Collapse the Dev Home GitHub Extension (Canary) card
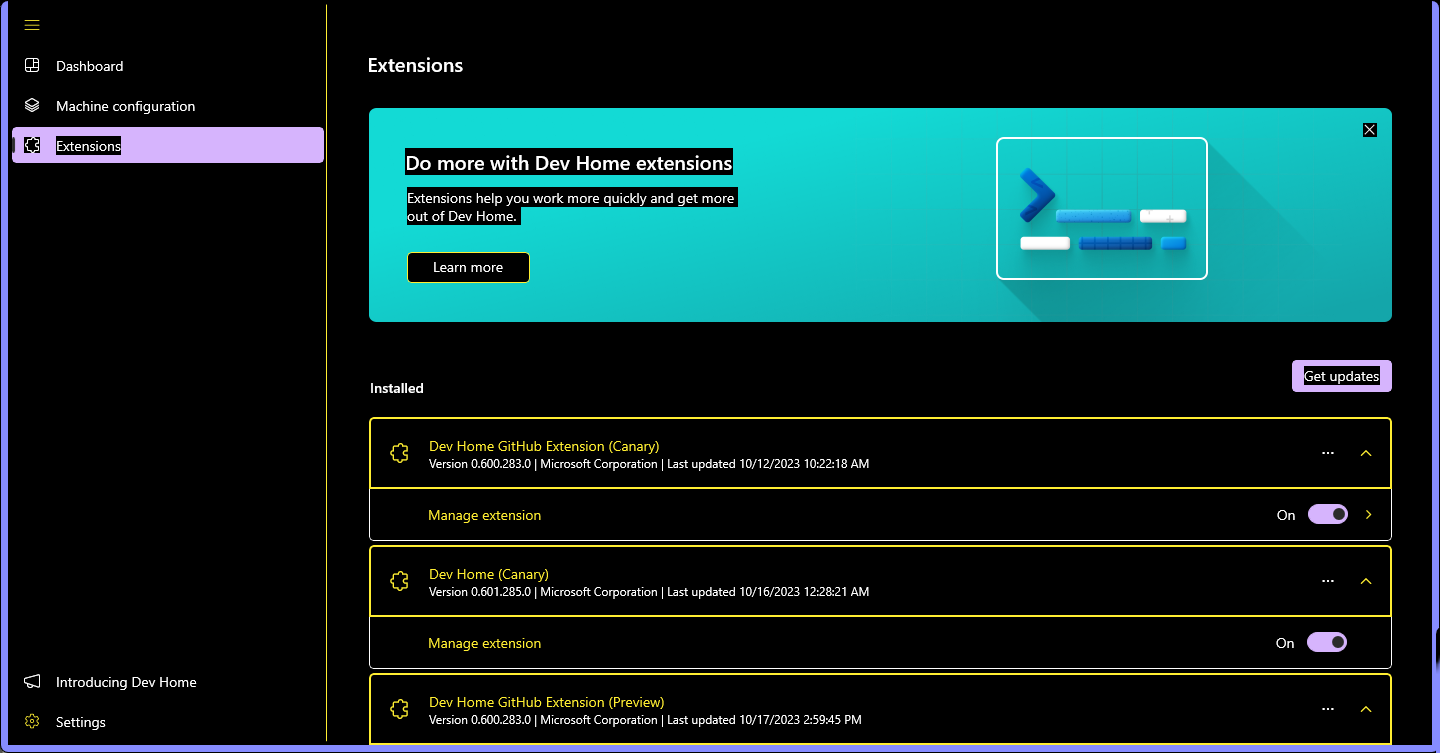The height and width of the screenshot is (753, 1440). point(1366,452)
